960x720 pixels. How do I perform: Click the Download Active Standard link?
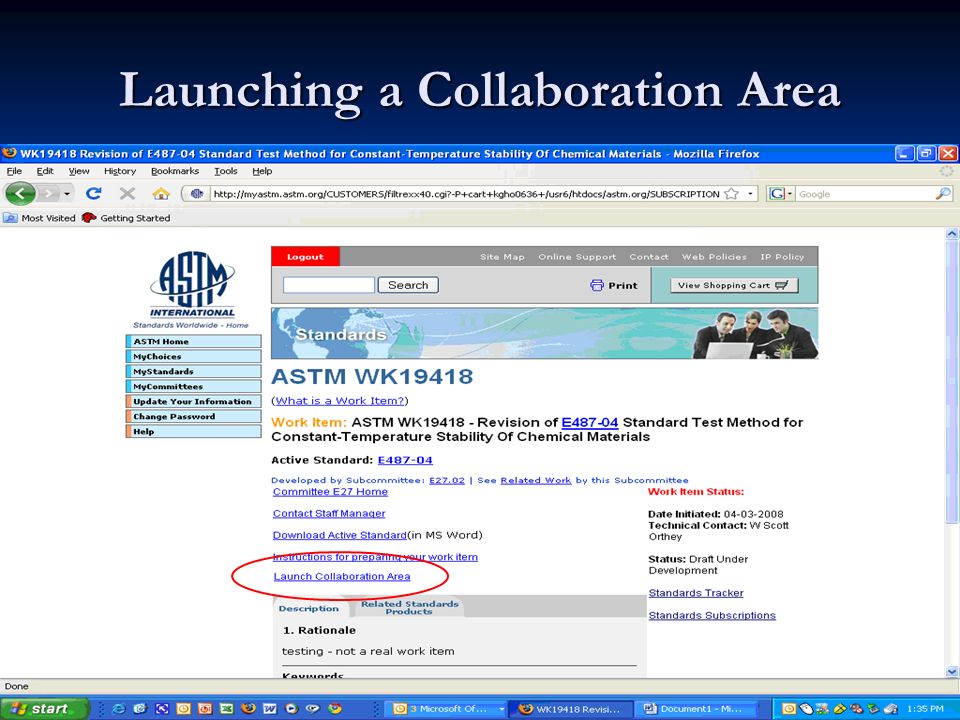[x=340, y=535]
